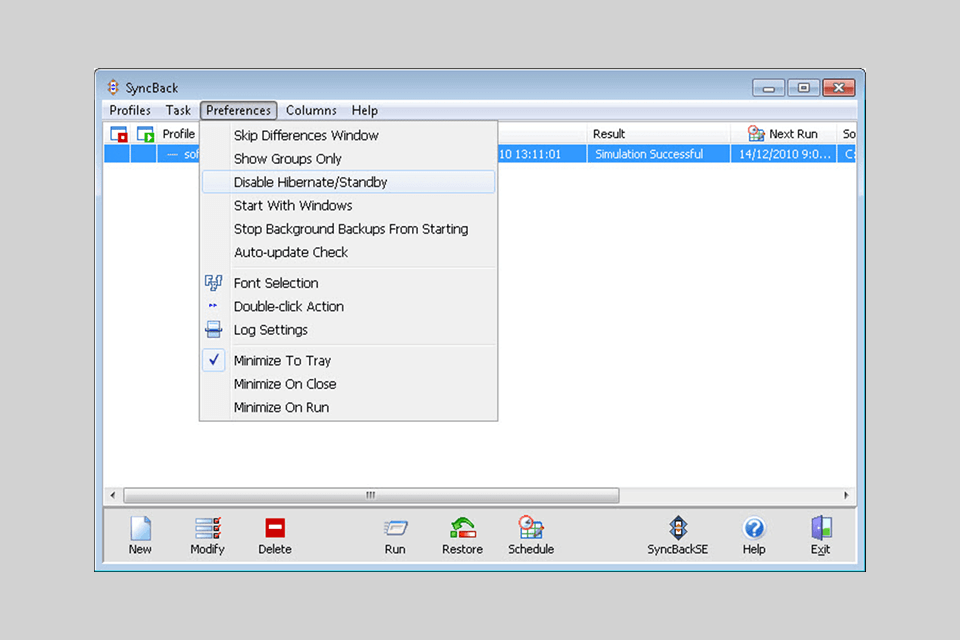This screenshot has width=960, height=640.
Task: Click the green run column header icon
Action: pos(145,134)
